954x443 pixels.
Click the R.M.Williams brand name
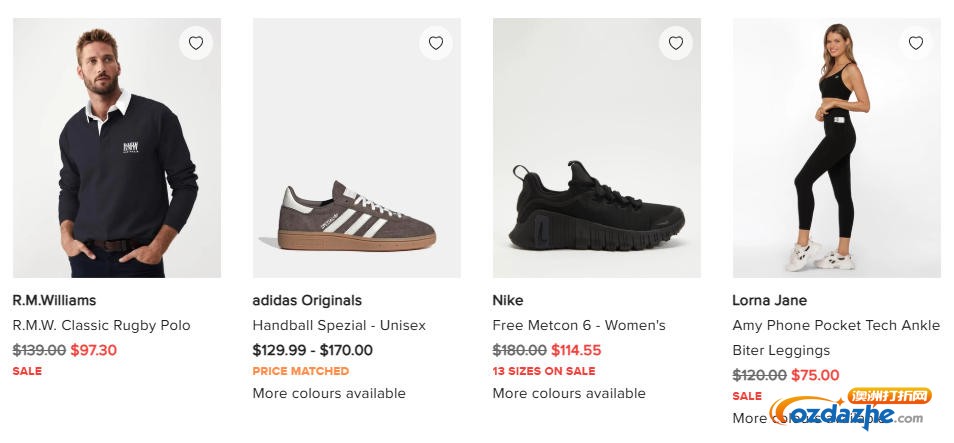(54, 300)
